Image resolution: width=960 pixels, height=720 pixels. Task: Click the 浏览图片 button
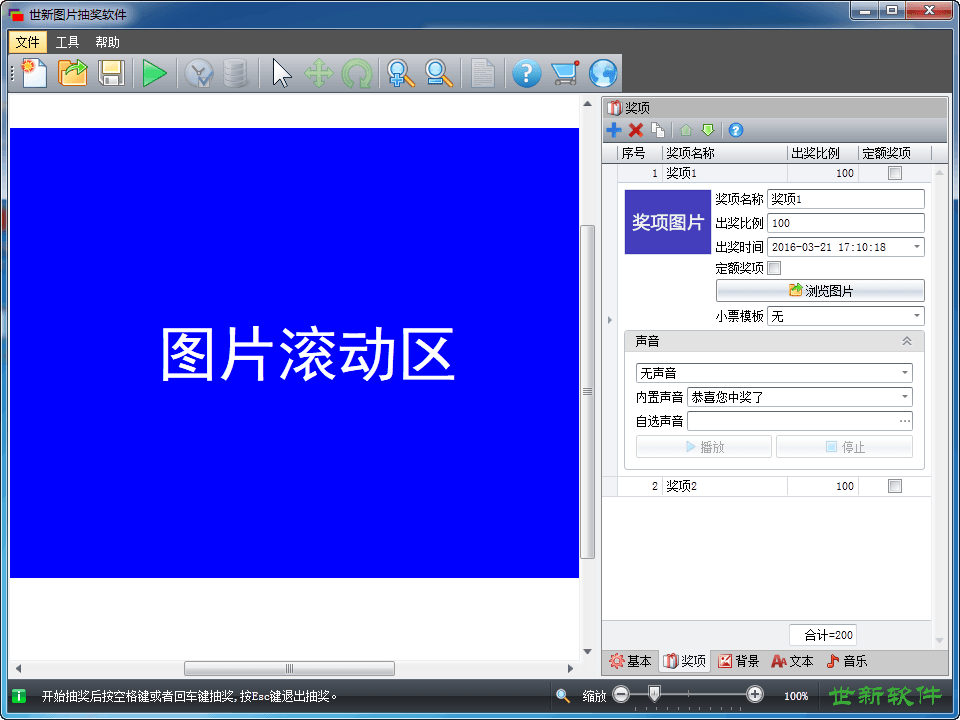tap(820, 291)
